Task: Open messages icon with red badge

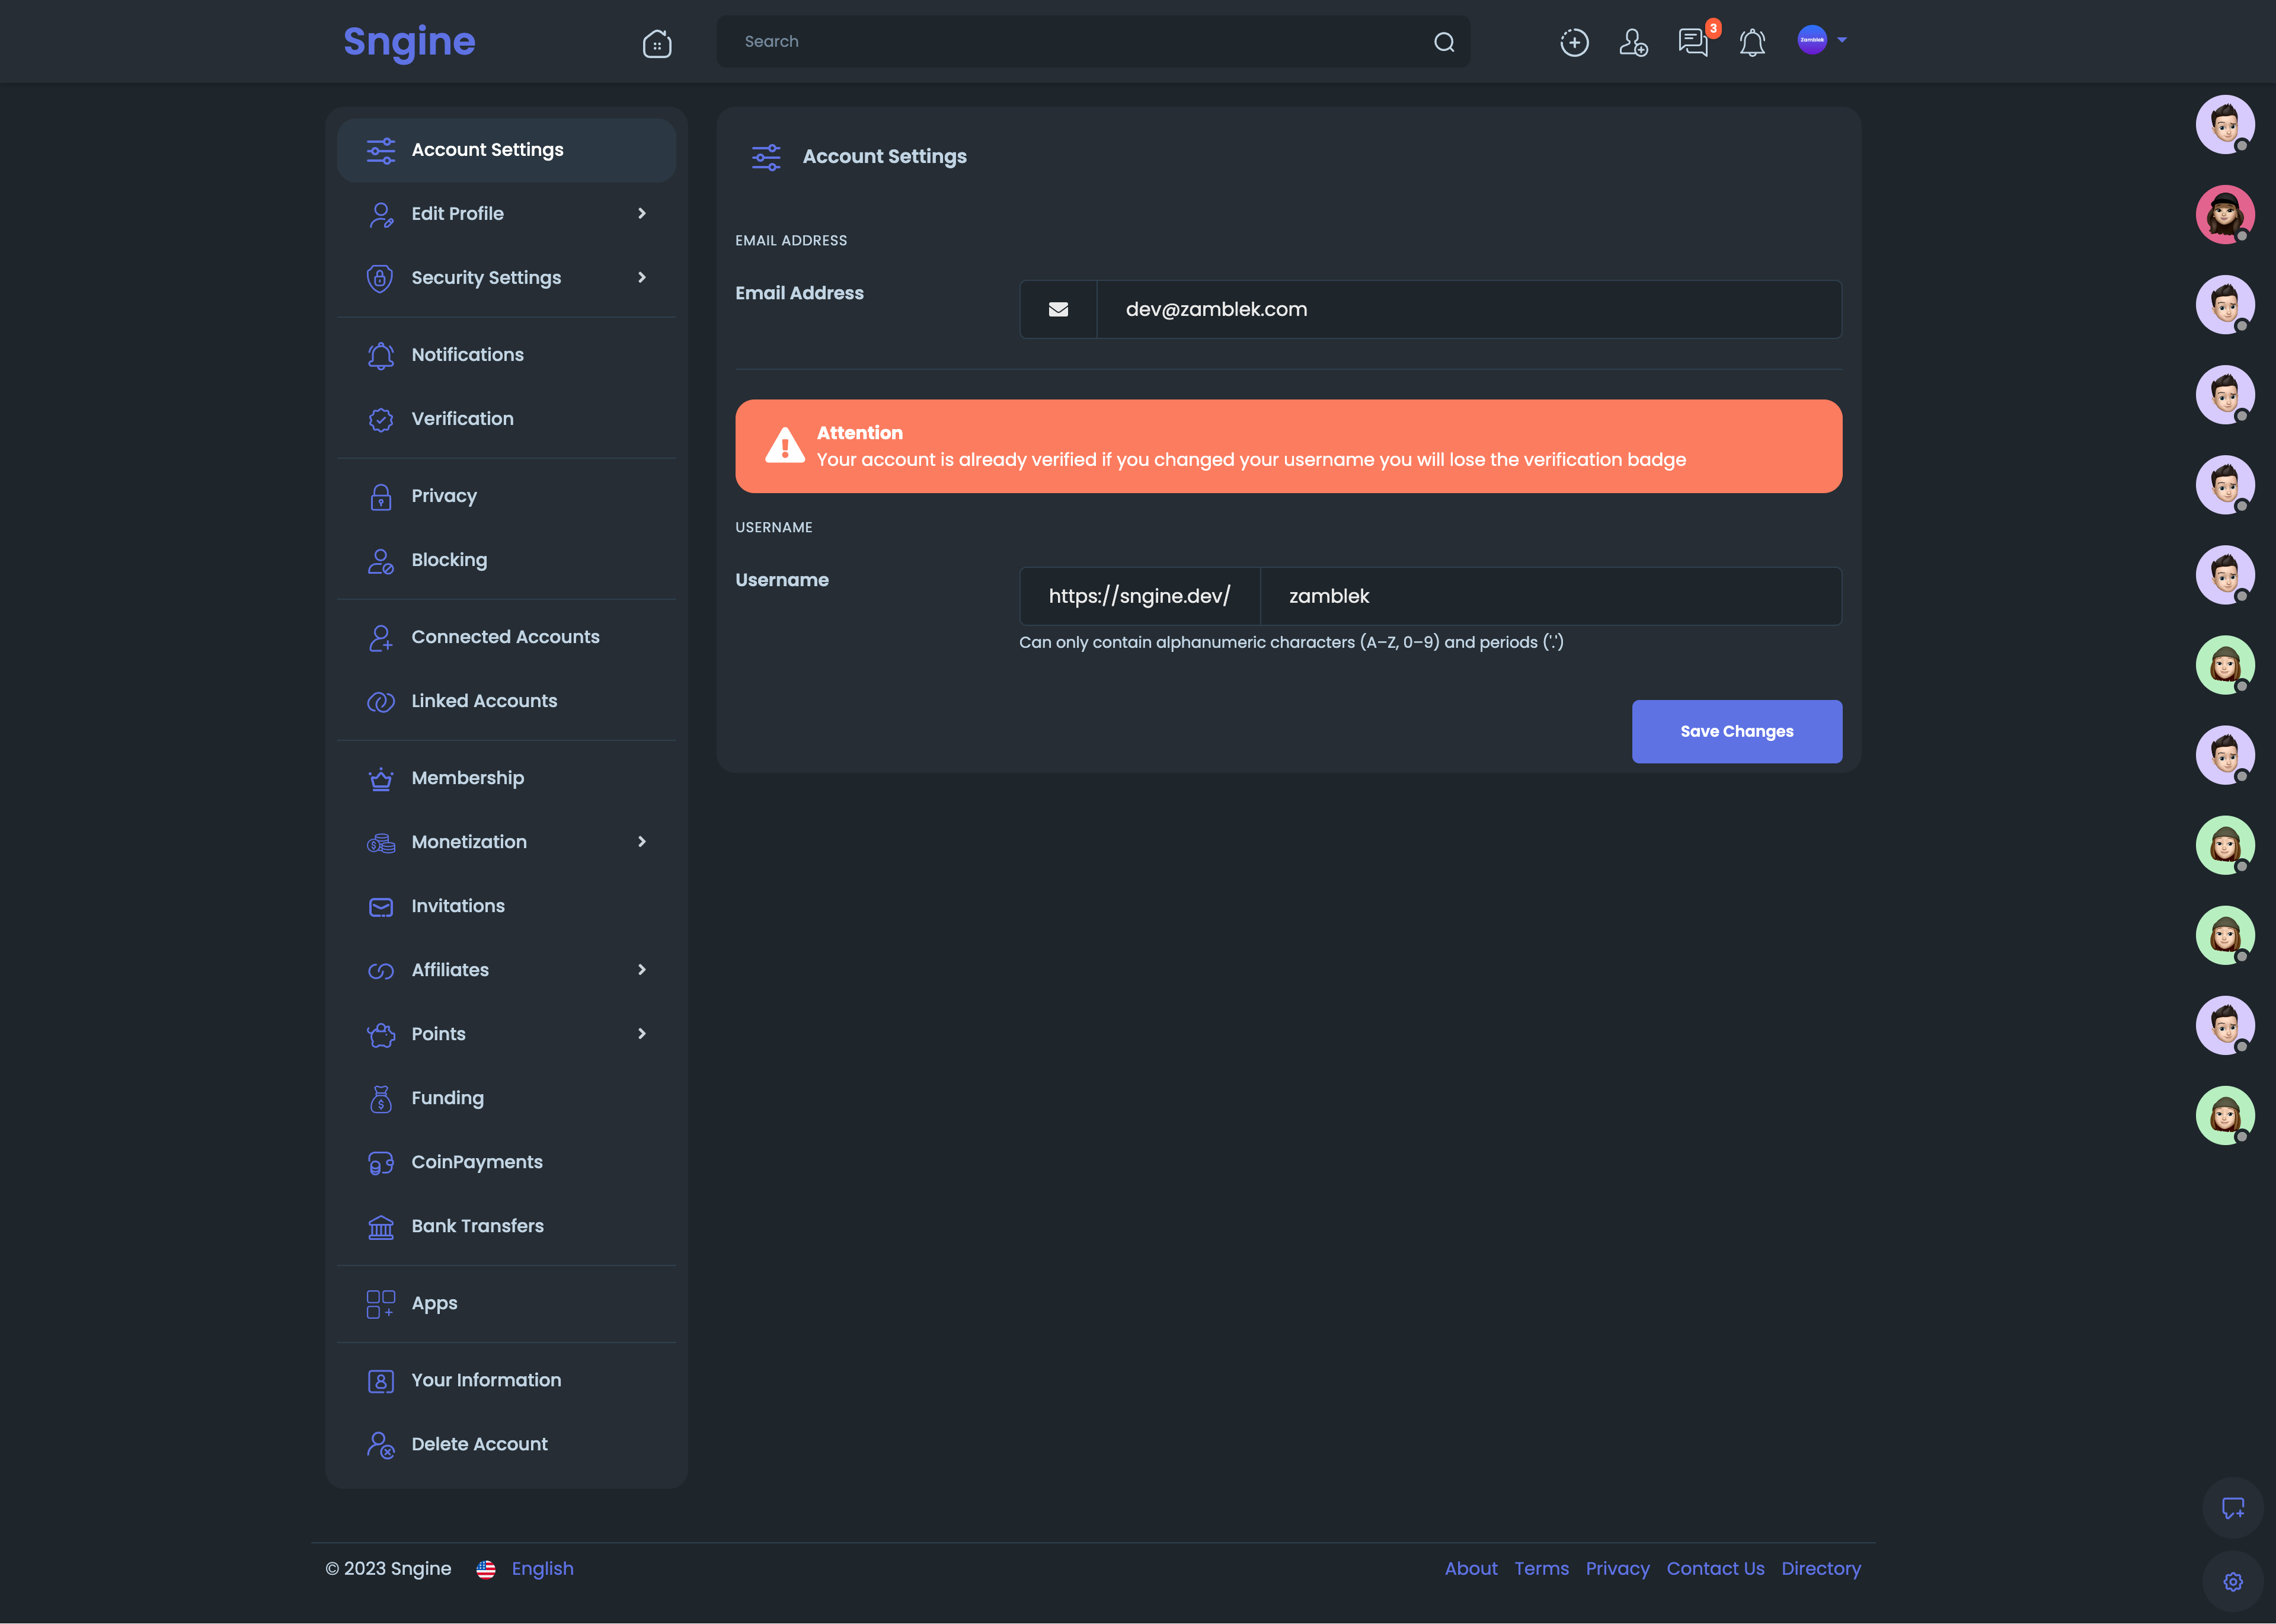Action: pos(1693,42)
